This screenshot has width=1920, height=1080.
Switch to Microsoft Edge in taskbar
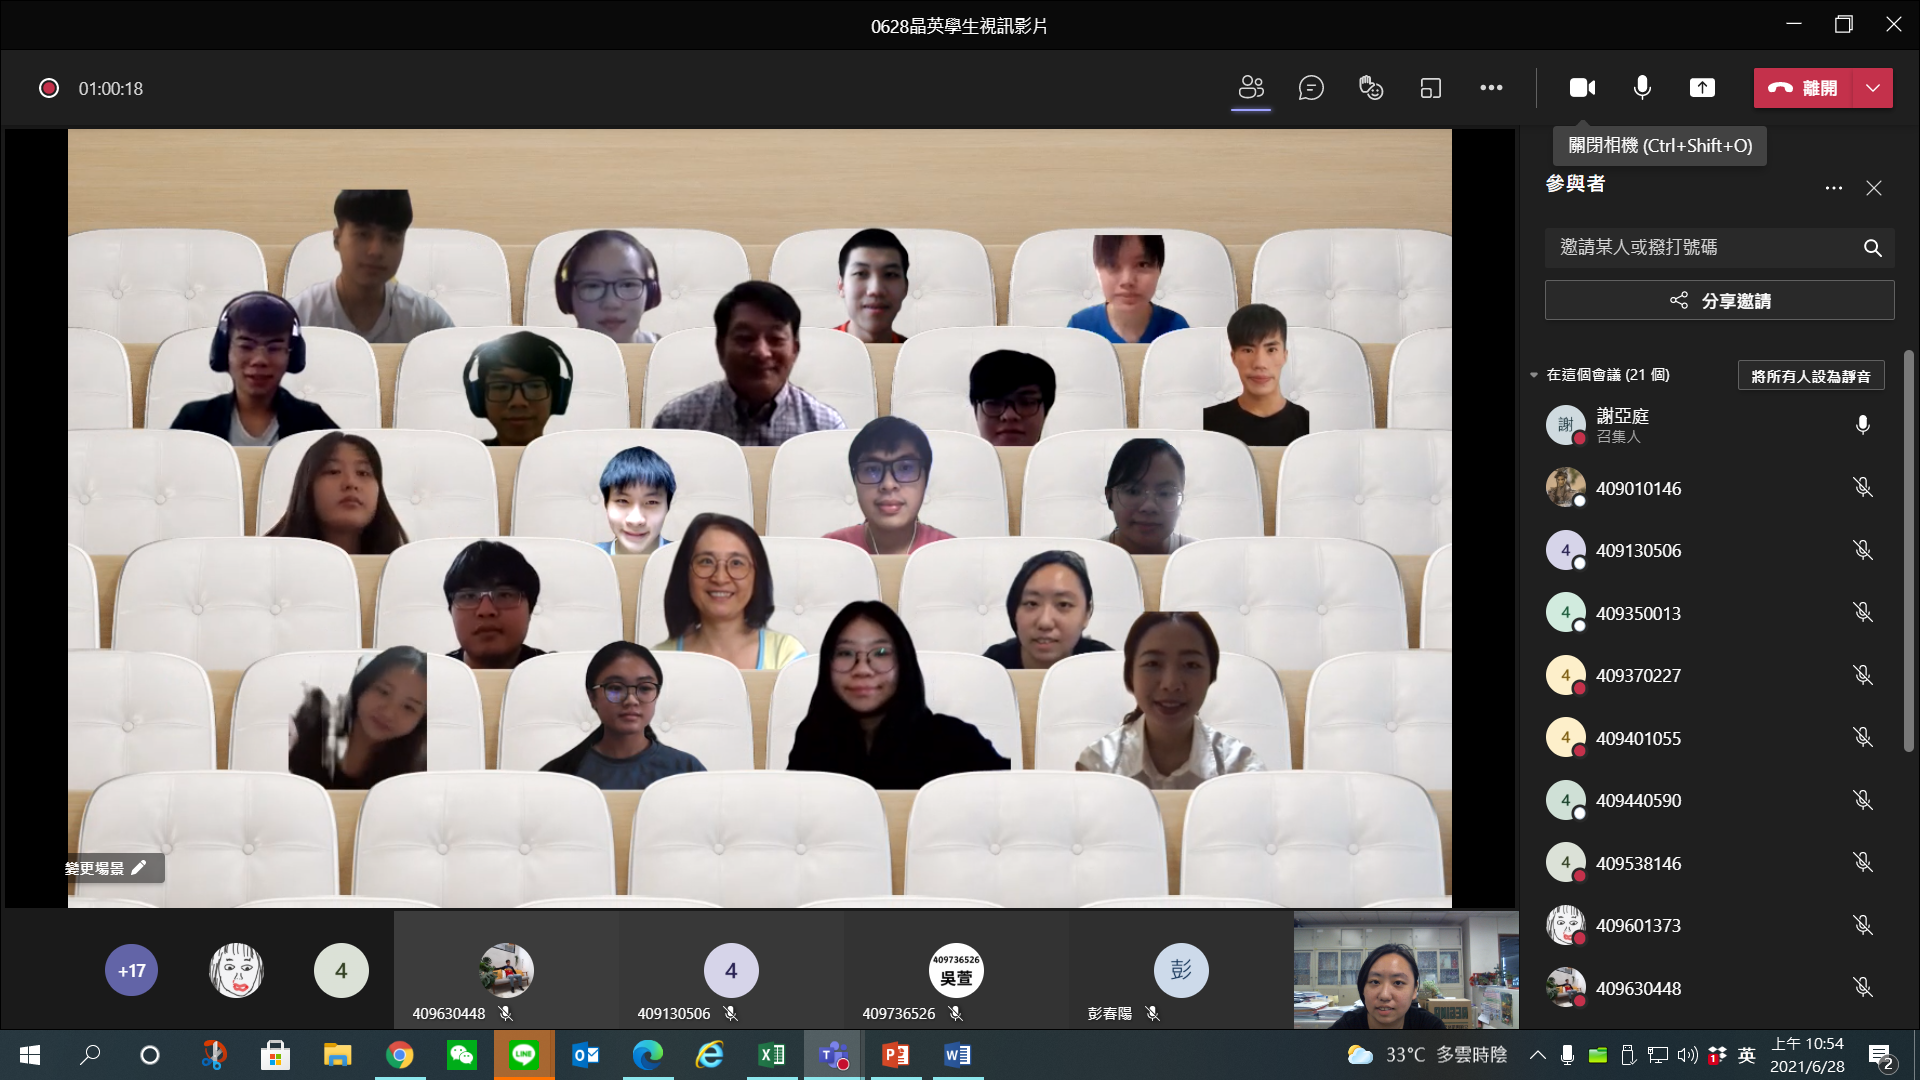tap(648, 1055)
